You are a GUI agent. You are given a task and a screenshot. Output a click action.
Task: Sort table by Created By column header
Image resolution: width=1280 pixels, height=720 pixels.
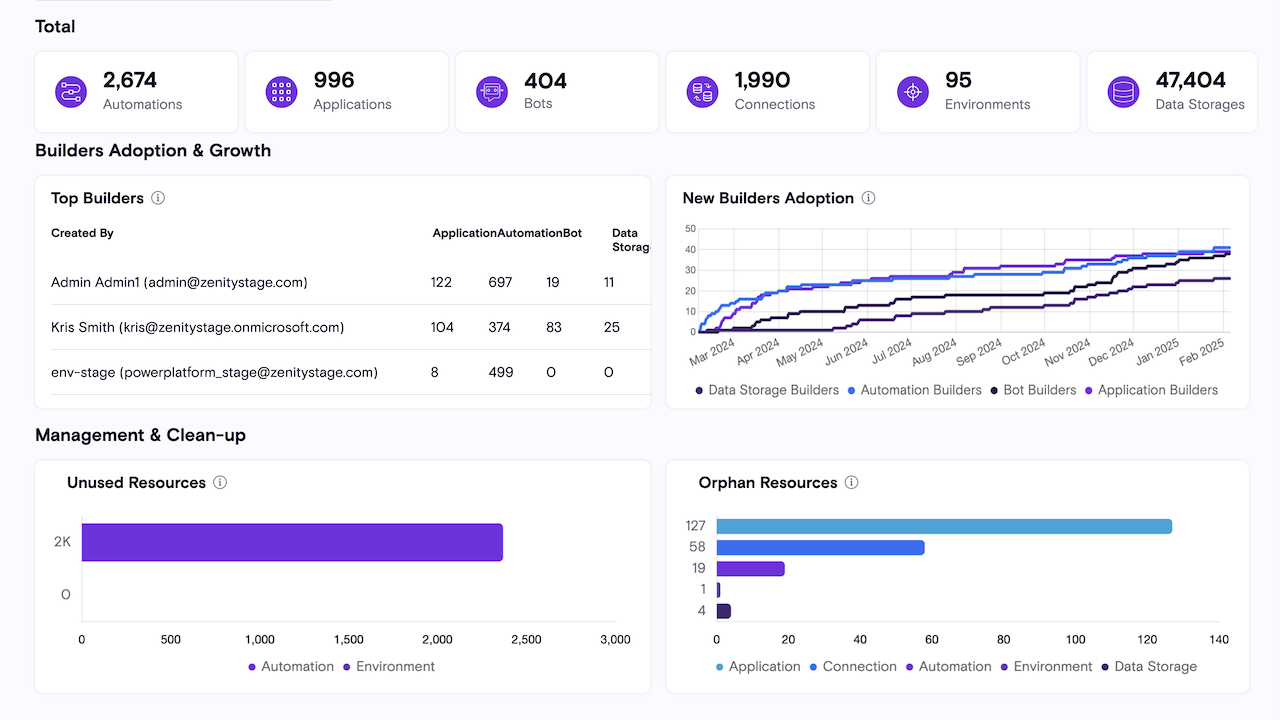pos(82,233)
